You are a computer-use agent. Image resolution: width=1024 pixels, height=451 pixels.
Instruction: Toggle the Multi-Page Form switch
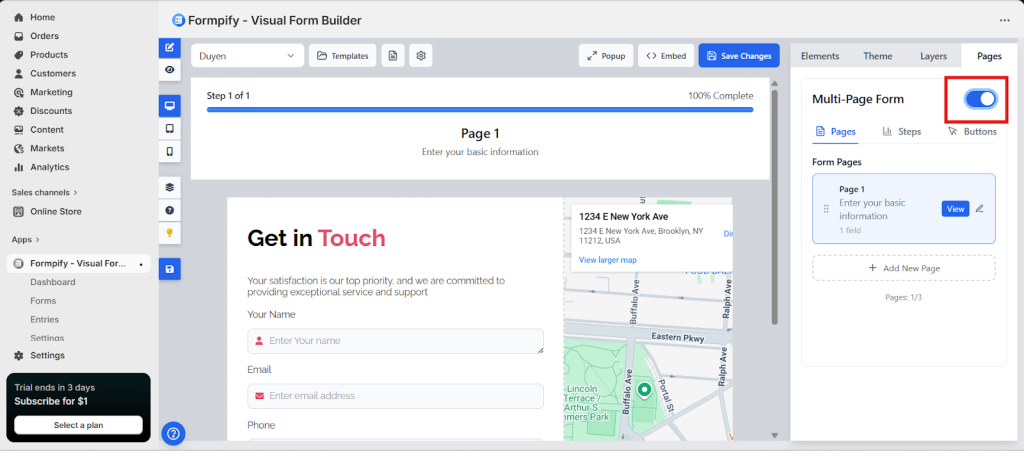click(x=980, y=99)
